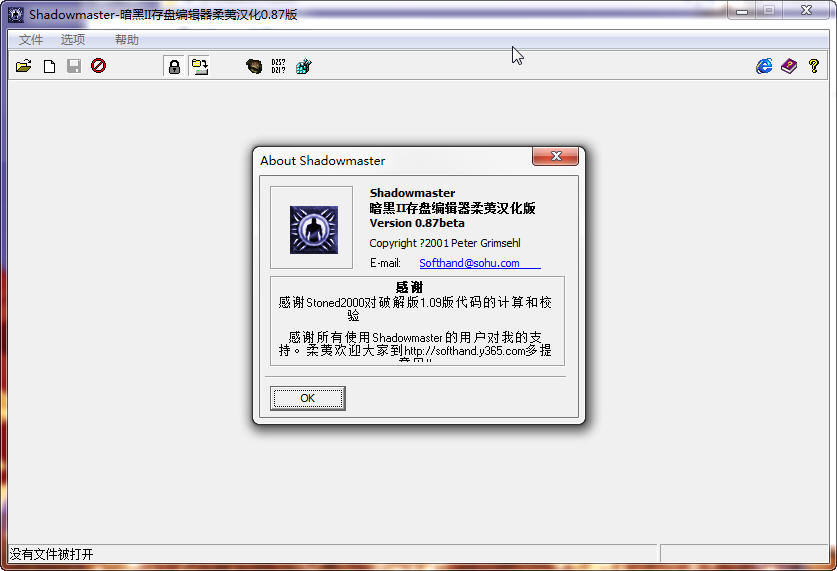Open the 文件 menu
Screen dimensions: 837x571
pyautogui.click(x=30, y=39)
